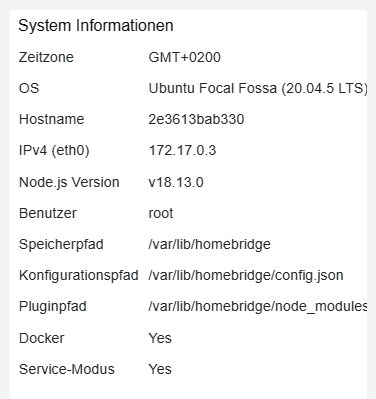
Task: Click the node_modules plugin path value
Action: click(258, 306)
